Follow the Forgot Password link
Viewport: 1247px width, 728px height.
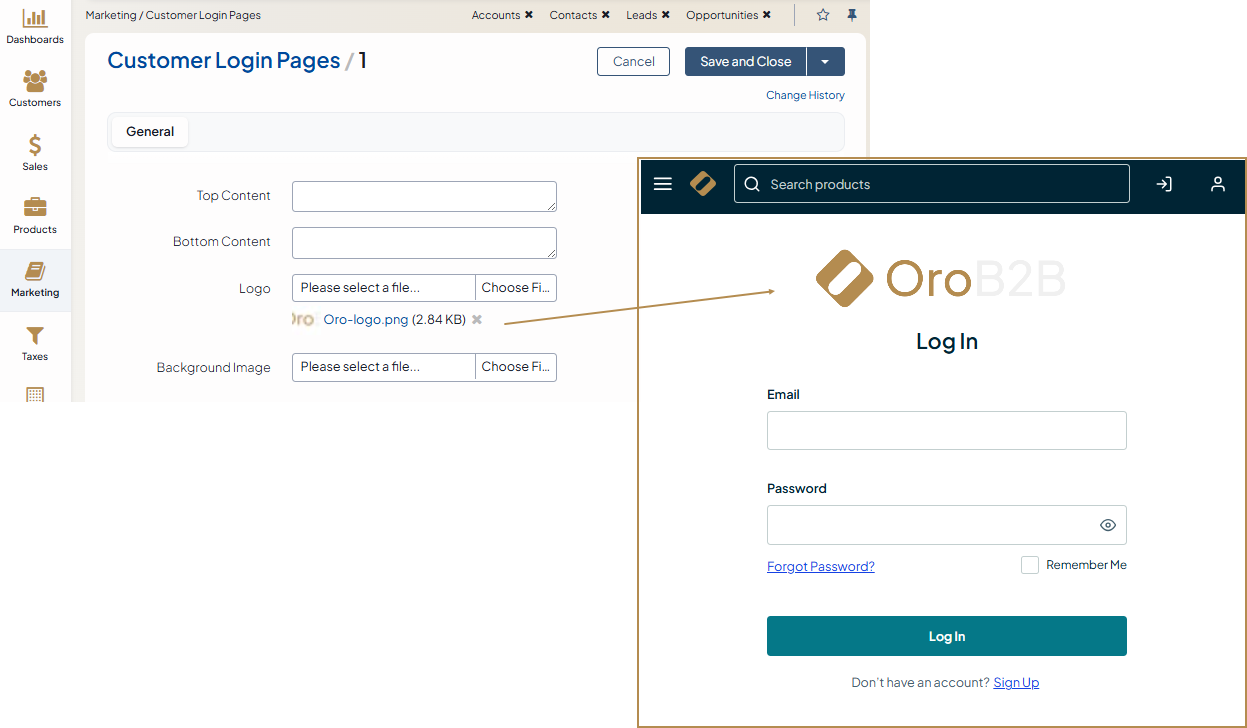coord(820,567)
